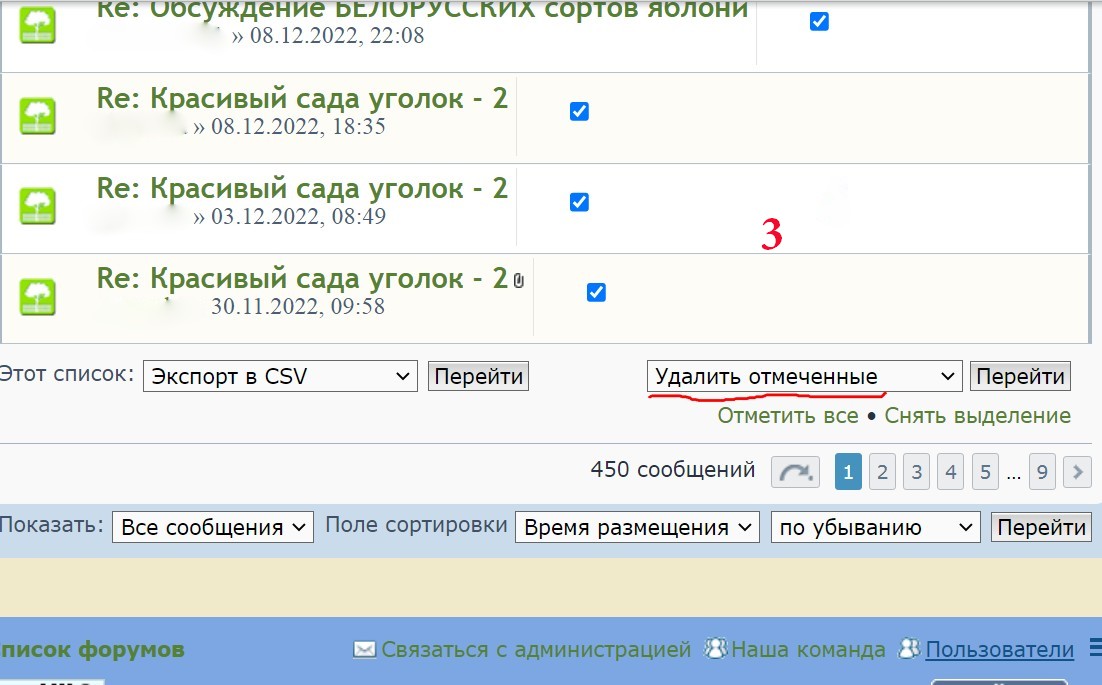Jump to page 9 of messages
This screenshot has width=1102, height=685.
pyautogui.click(x=1042, y=471)
